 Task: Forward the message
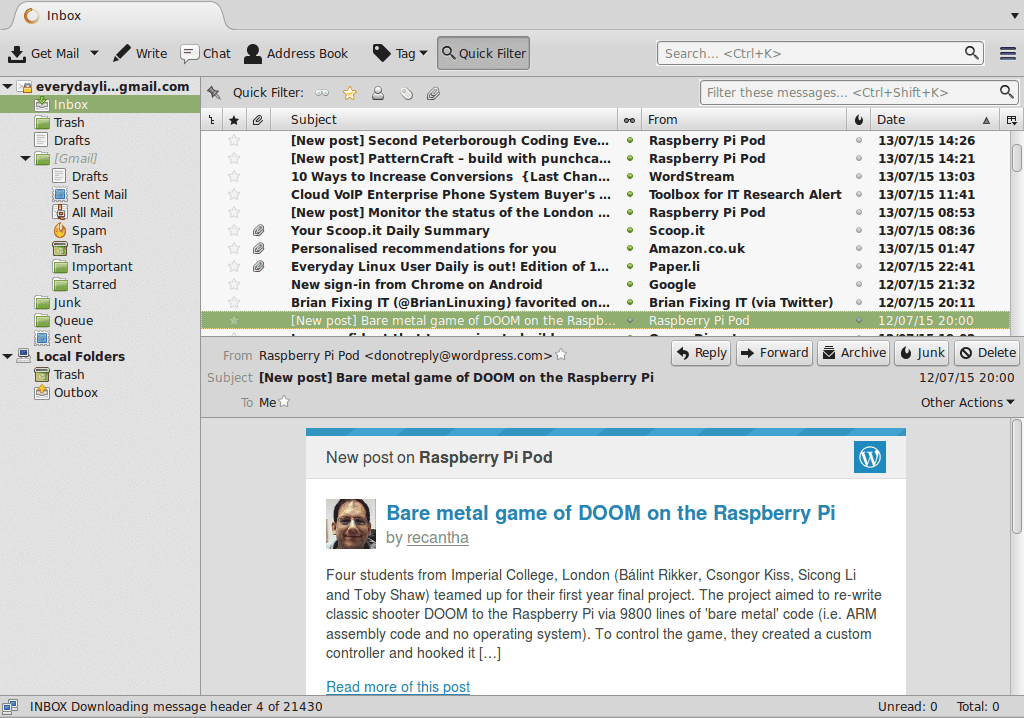click(775, 353)
